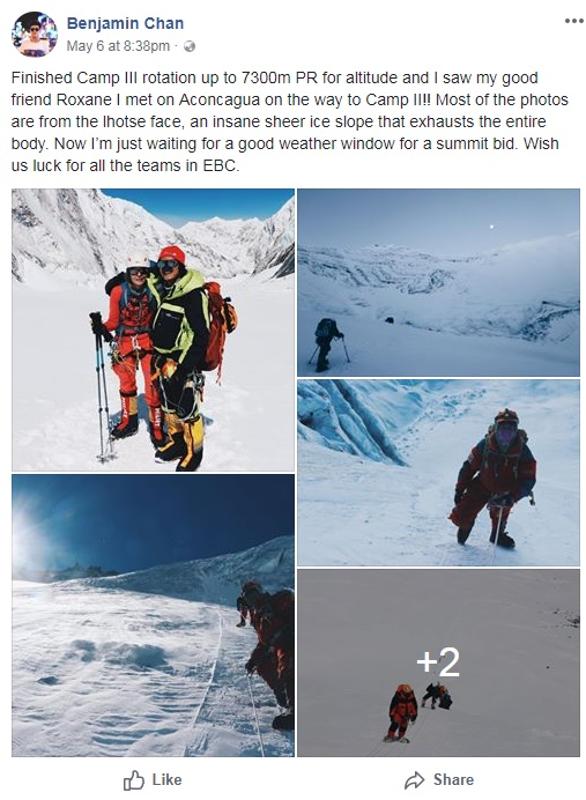Image resolution: width=586 pixels, height=800 pixels.
Task: Click the word Roxane in the post
Action: (84, 99)
